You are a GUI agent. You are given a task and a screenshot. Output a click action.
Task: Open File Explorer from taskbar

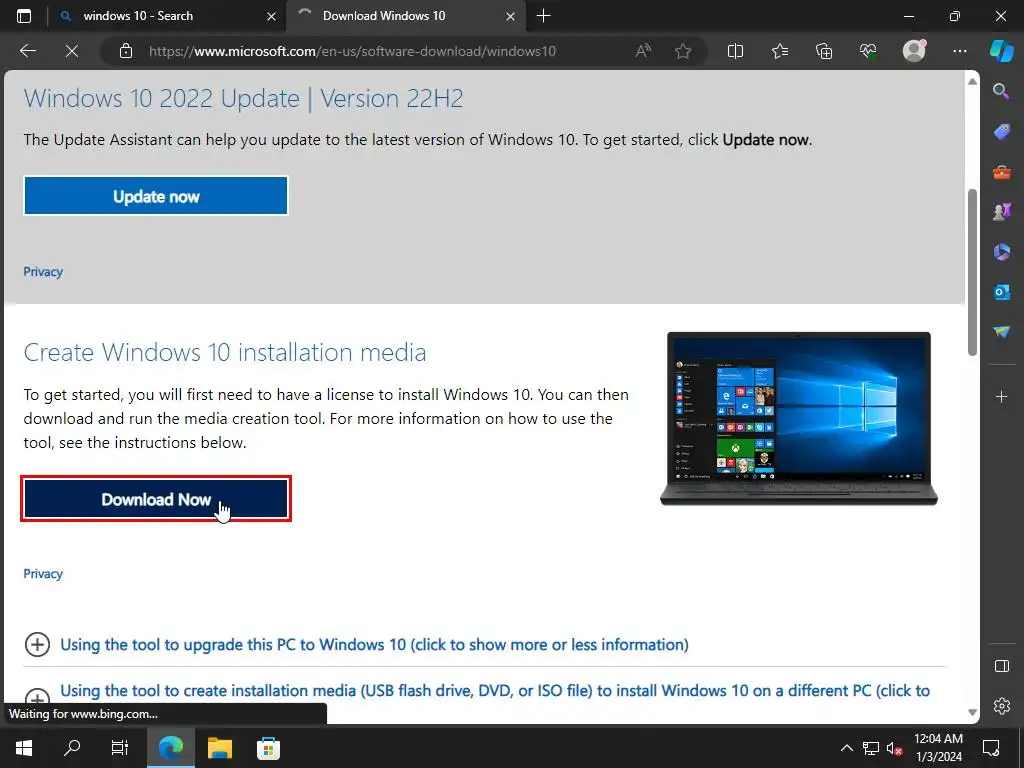(219, 747)
